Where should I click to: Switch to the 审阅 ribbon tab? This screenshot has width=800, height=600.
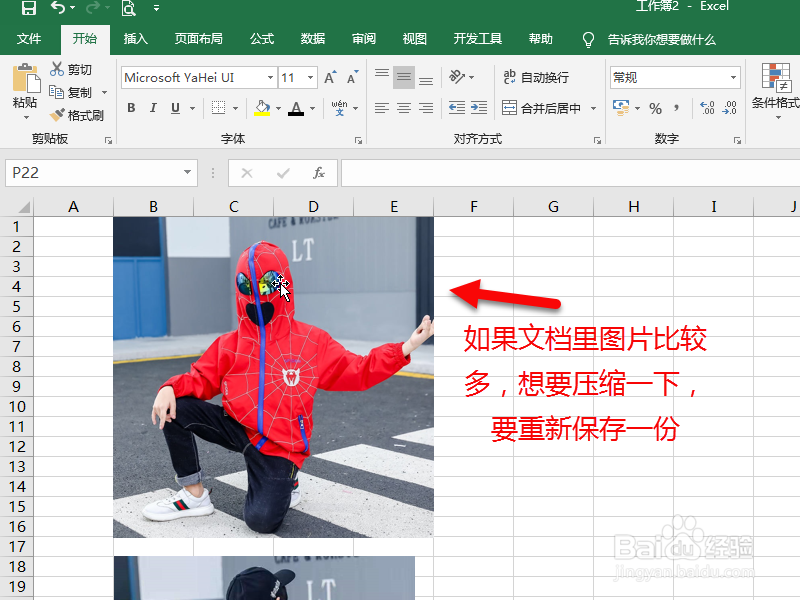pos(364,39)
